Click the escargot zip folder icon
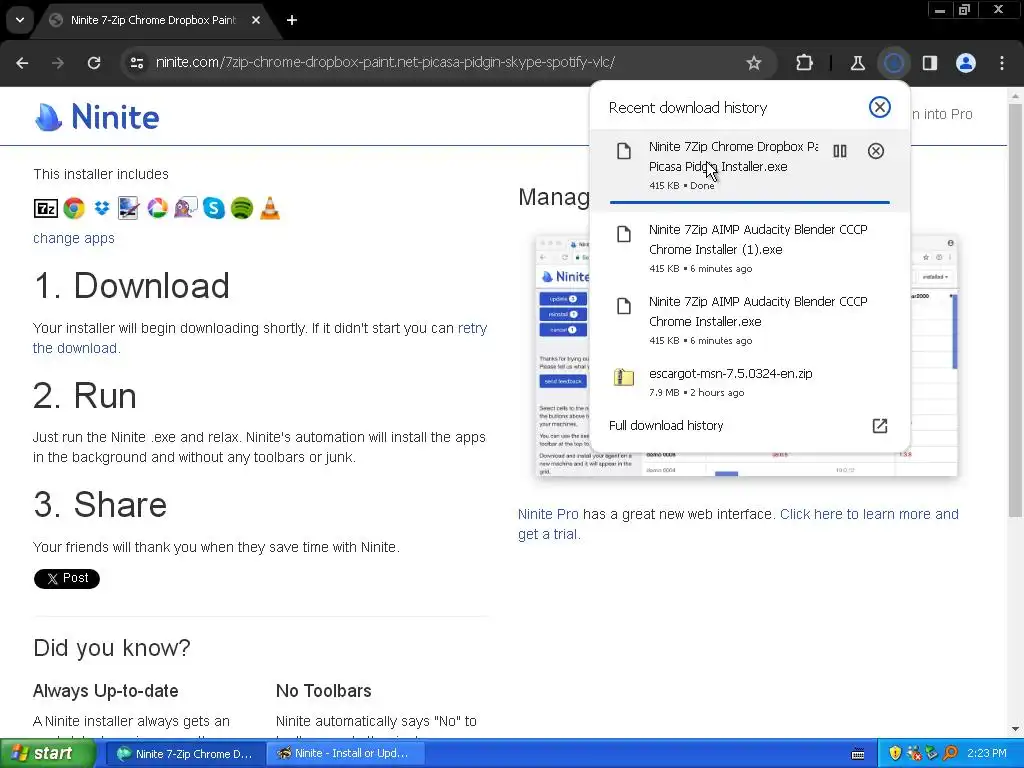 624,377
